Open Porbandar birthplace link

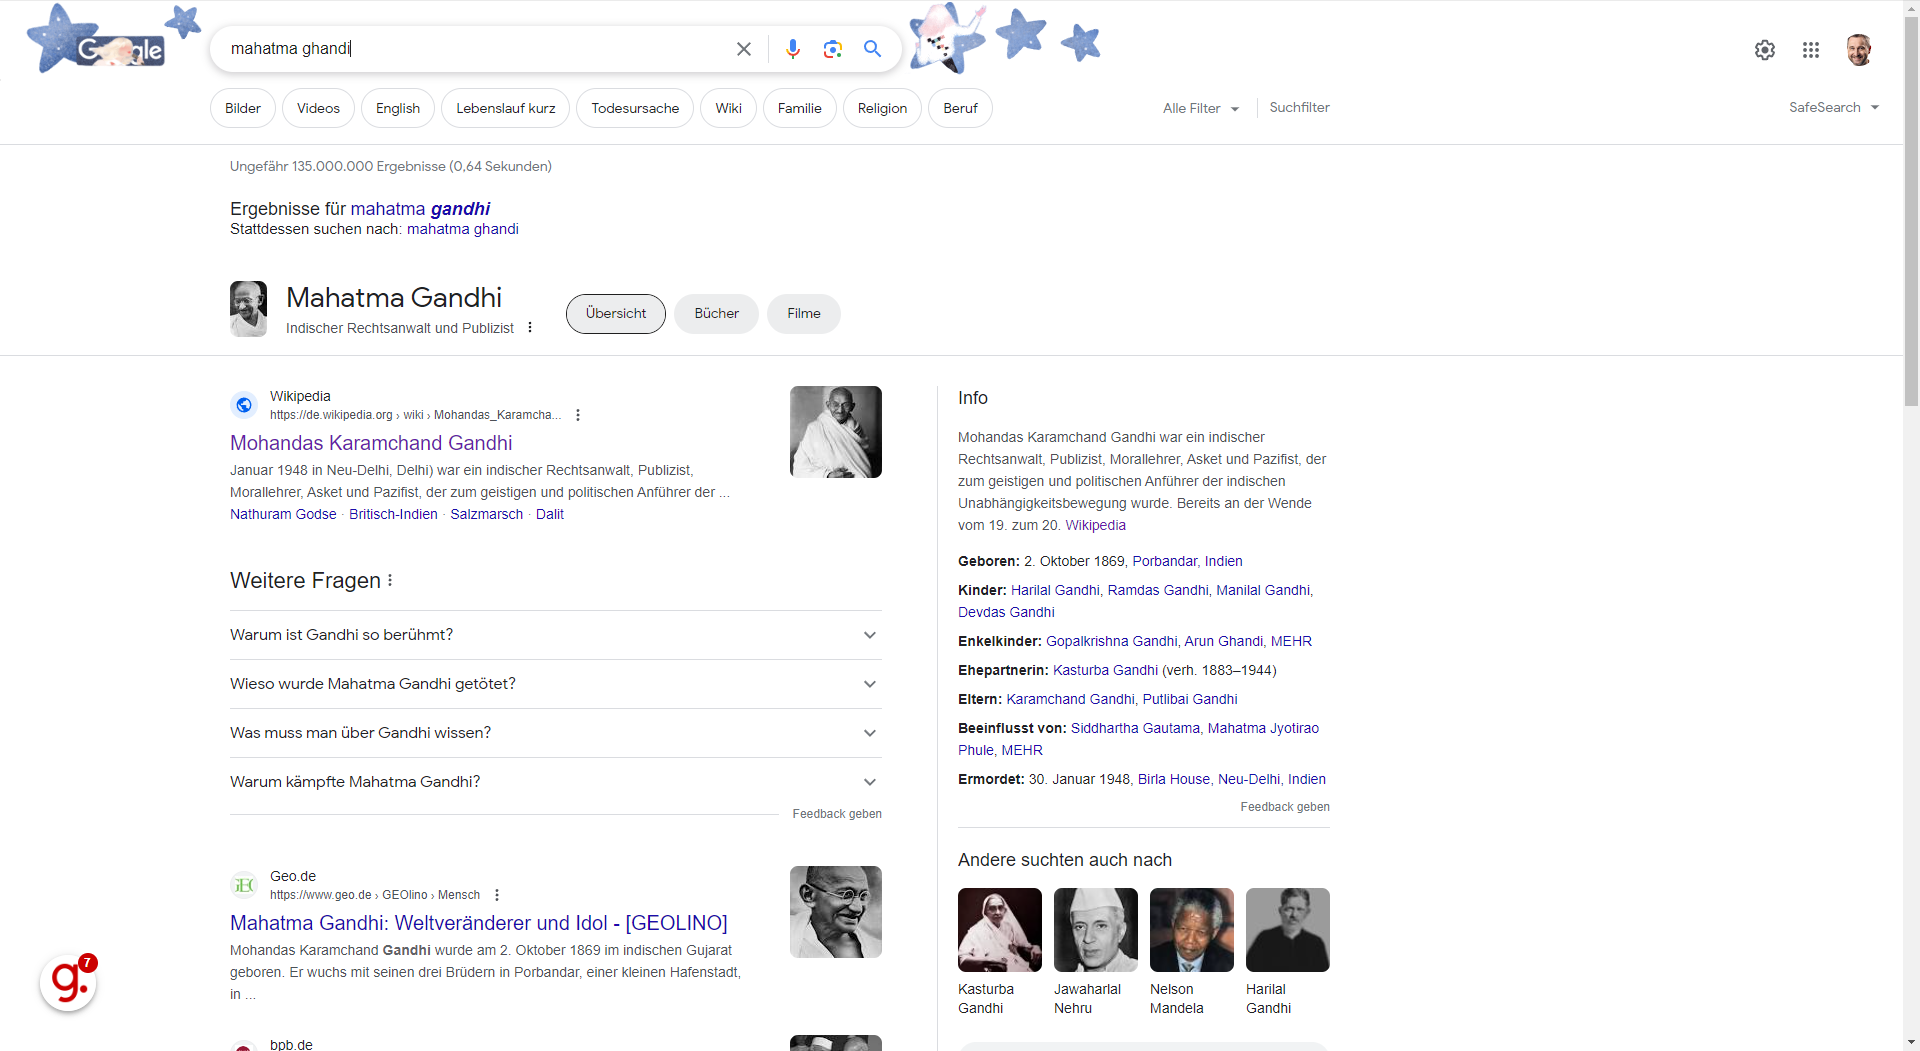pos(1164,561)
